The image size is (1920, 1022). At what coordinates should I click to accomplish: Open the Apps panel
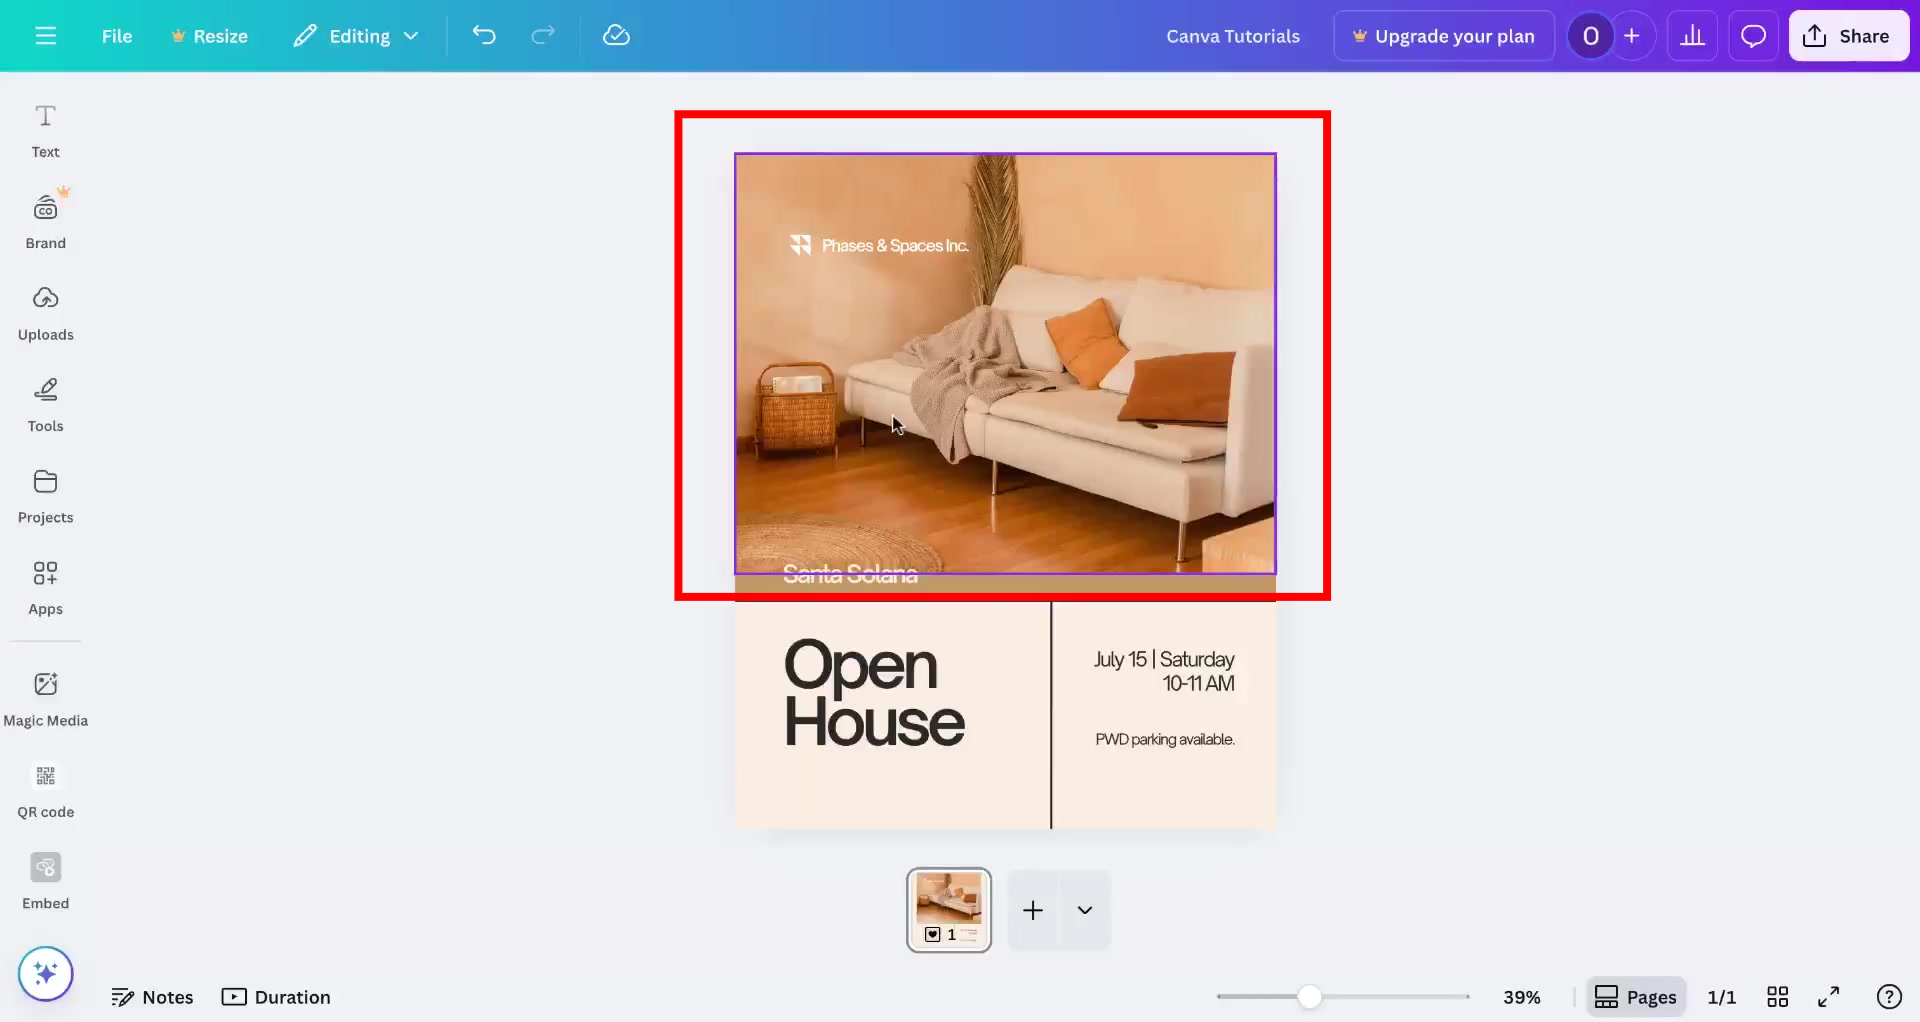[x=45, y=586]
